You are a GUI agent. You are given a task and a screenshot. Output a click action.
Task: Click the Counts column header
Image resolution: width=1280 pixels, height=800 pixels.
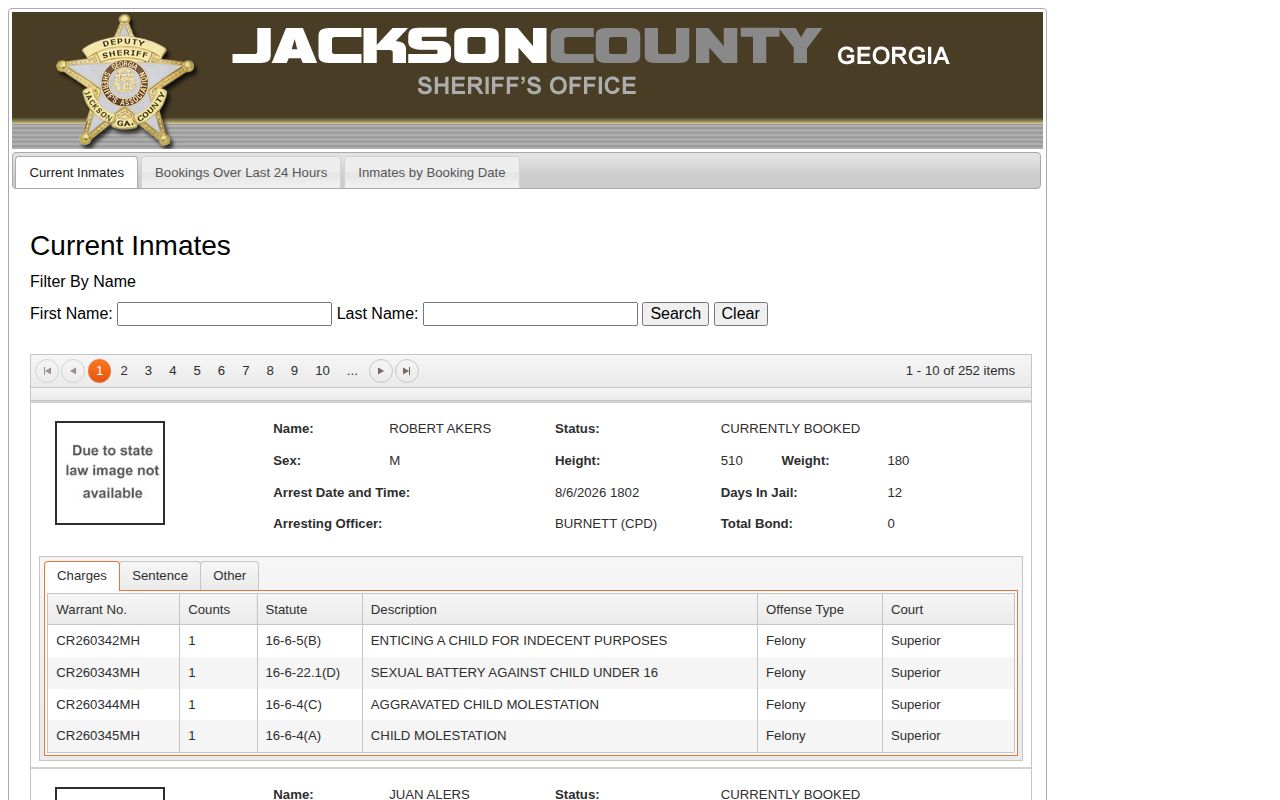(218, 610)
